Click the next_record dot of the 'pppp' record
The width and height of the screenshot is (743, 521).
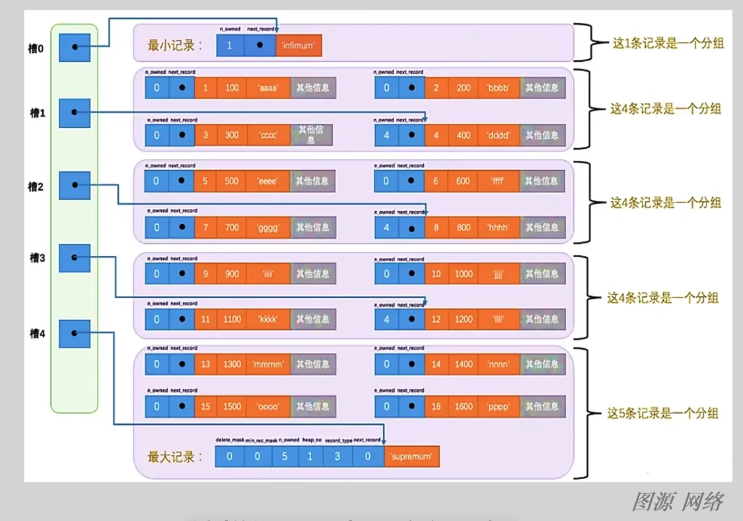(x=411, y=407)
